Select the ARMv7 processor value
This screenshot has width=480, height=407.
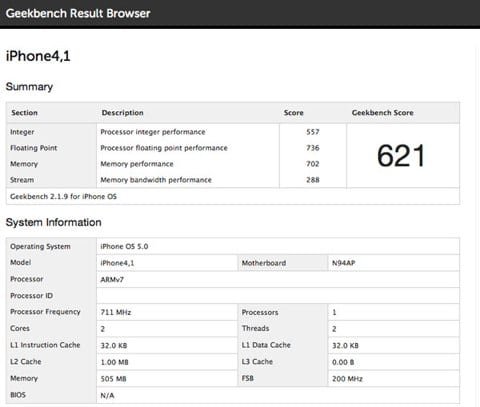[x=112, y=280]
